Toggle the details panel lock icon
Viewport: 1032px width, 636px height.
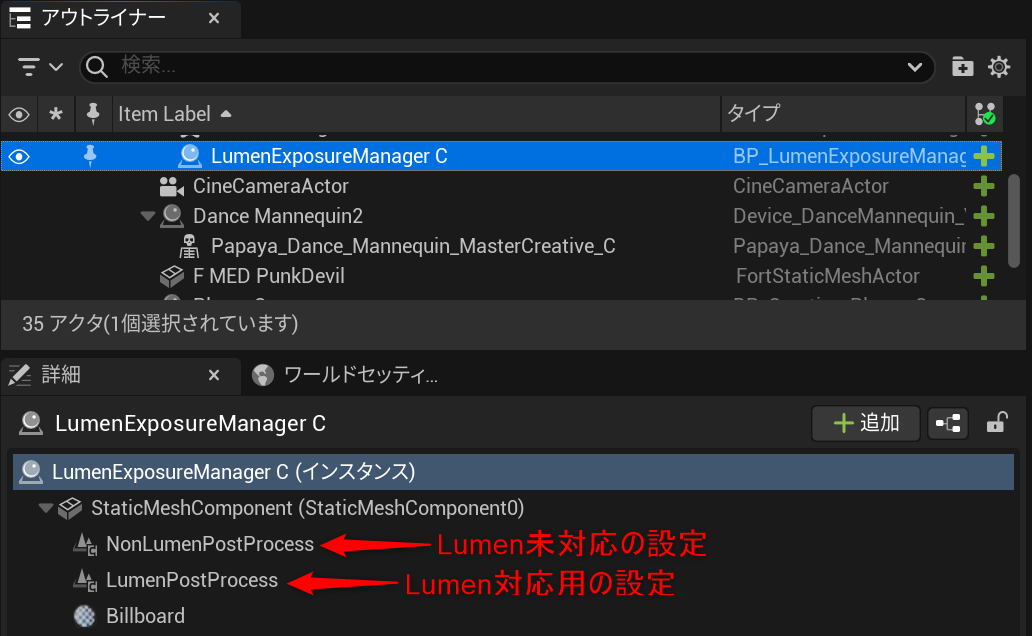click(997, 423)
